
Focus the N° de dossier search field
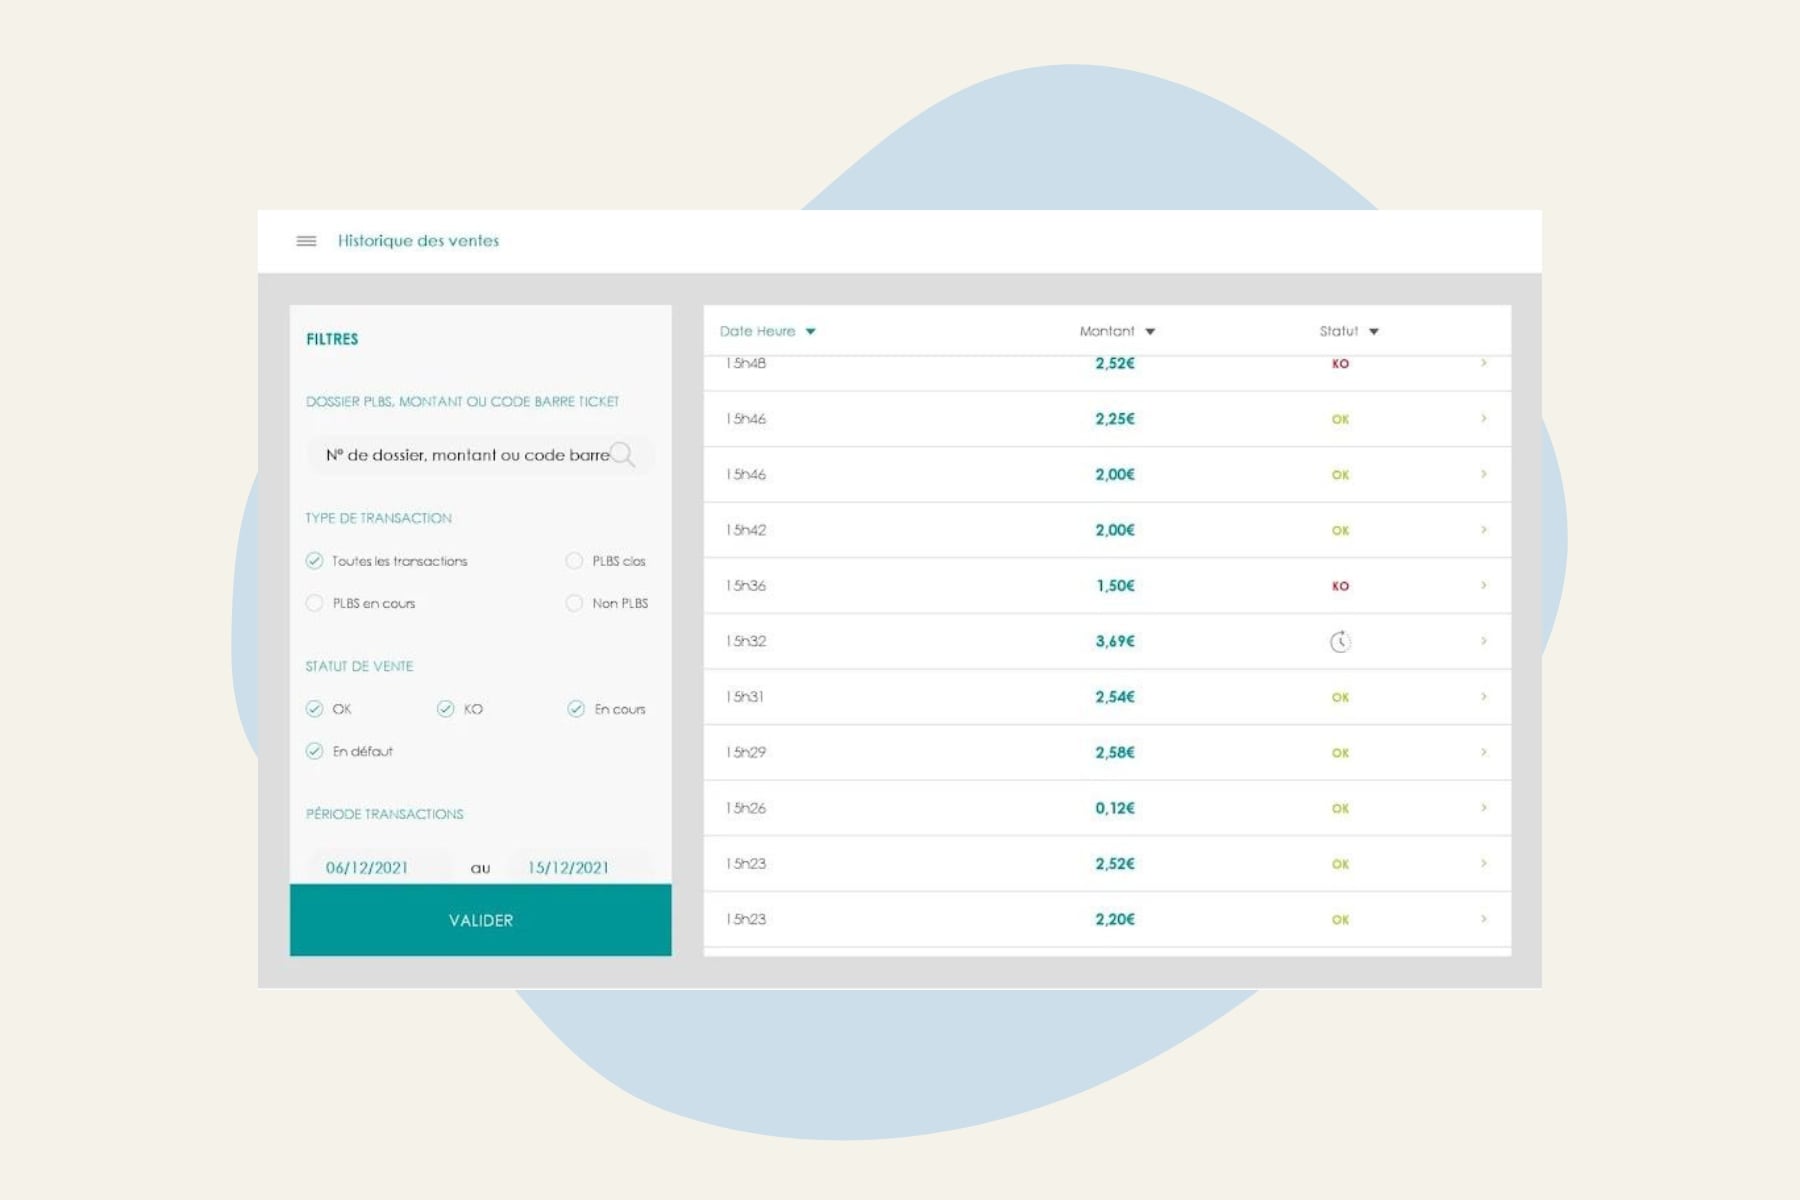pyautogui.click(x=480, y=455)
